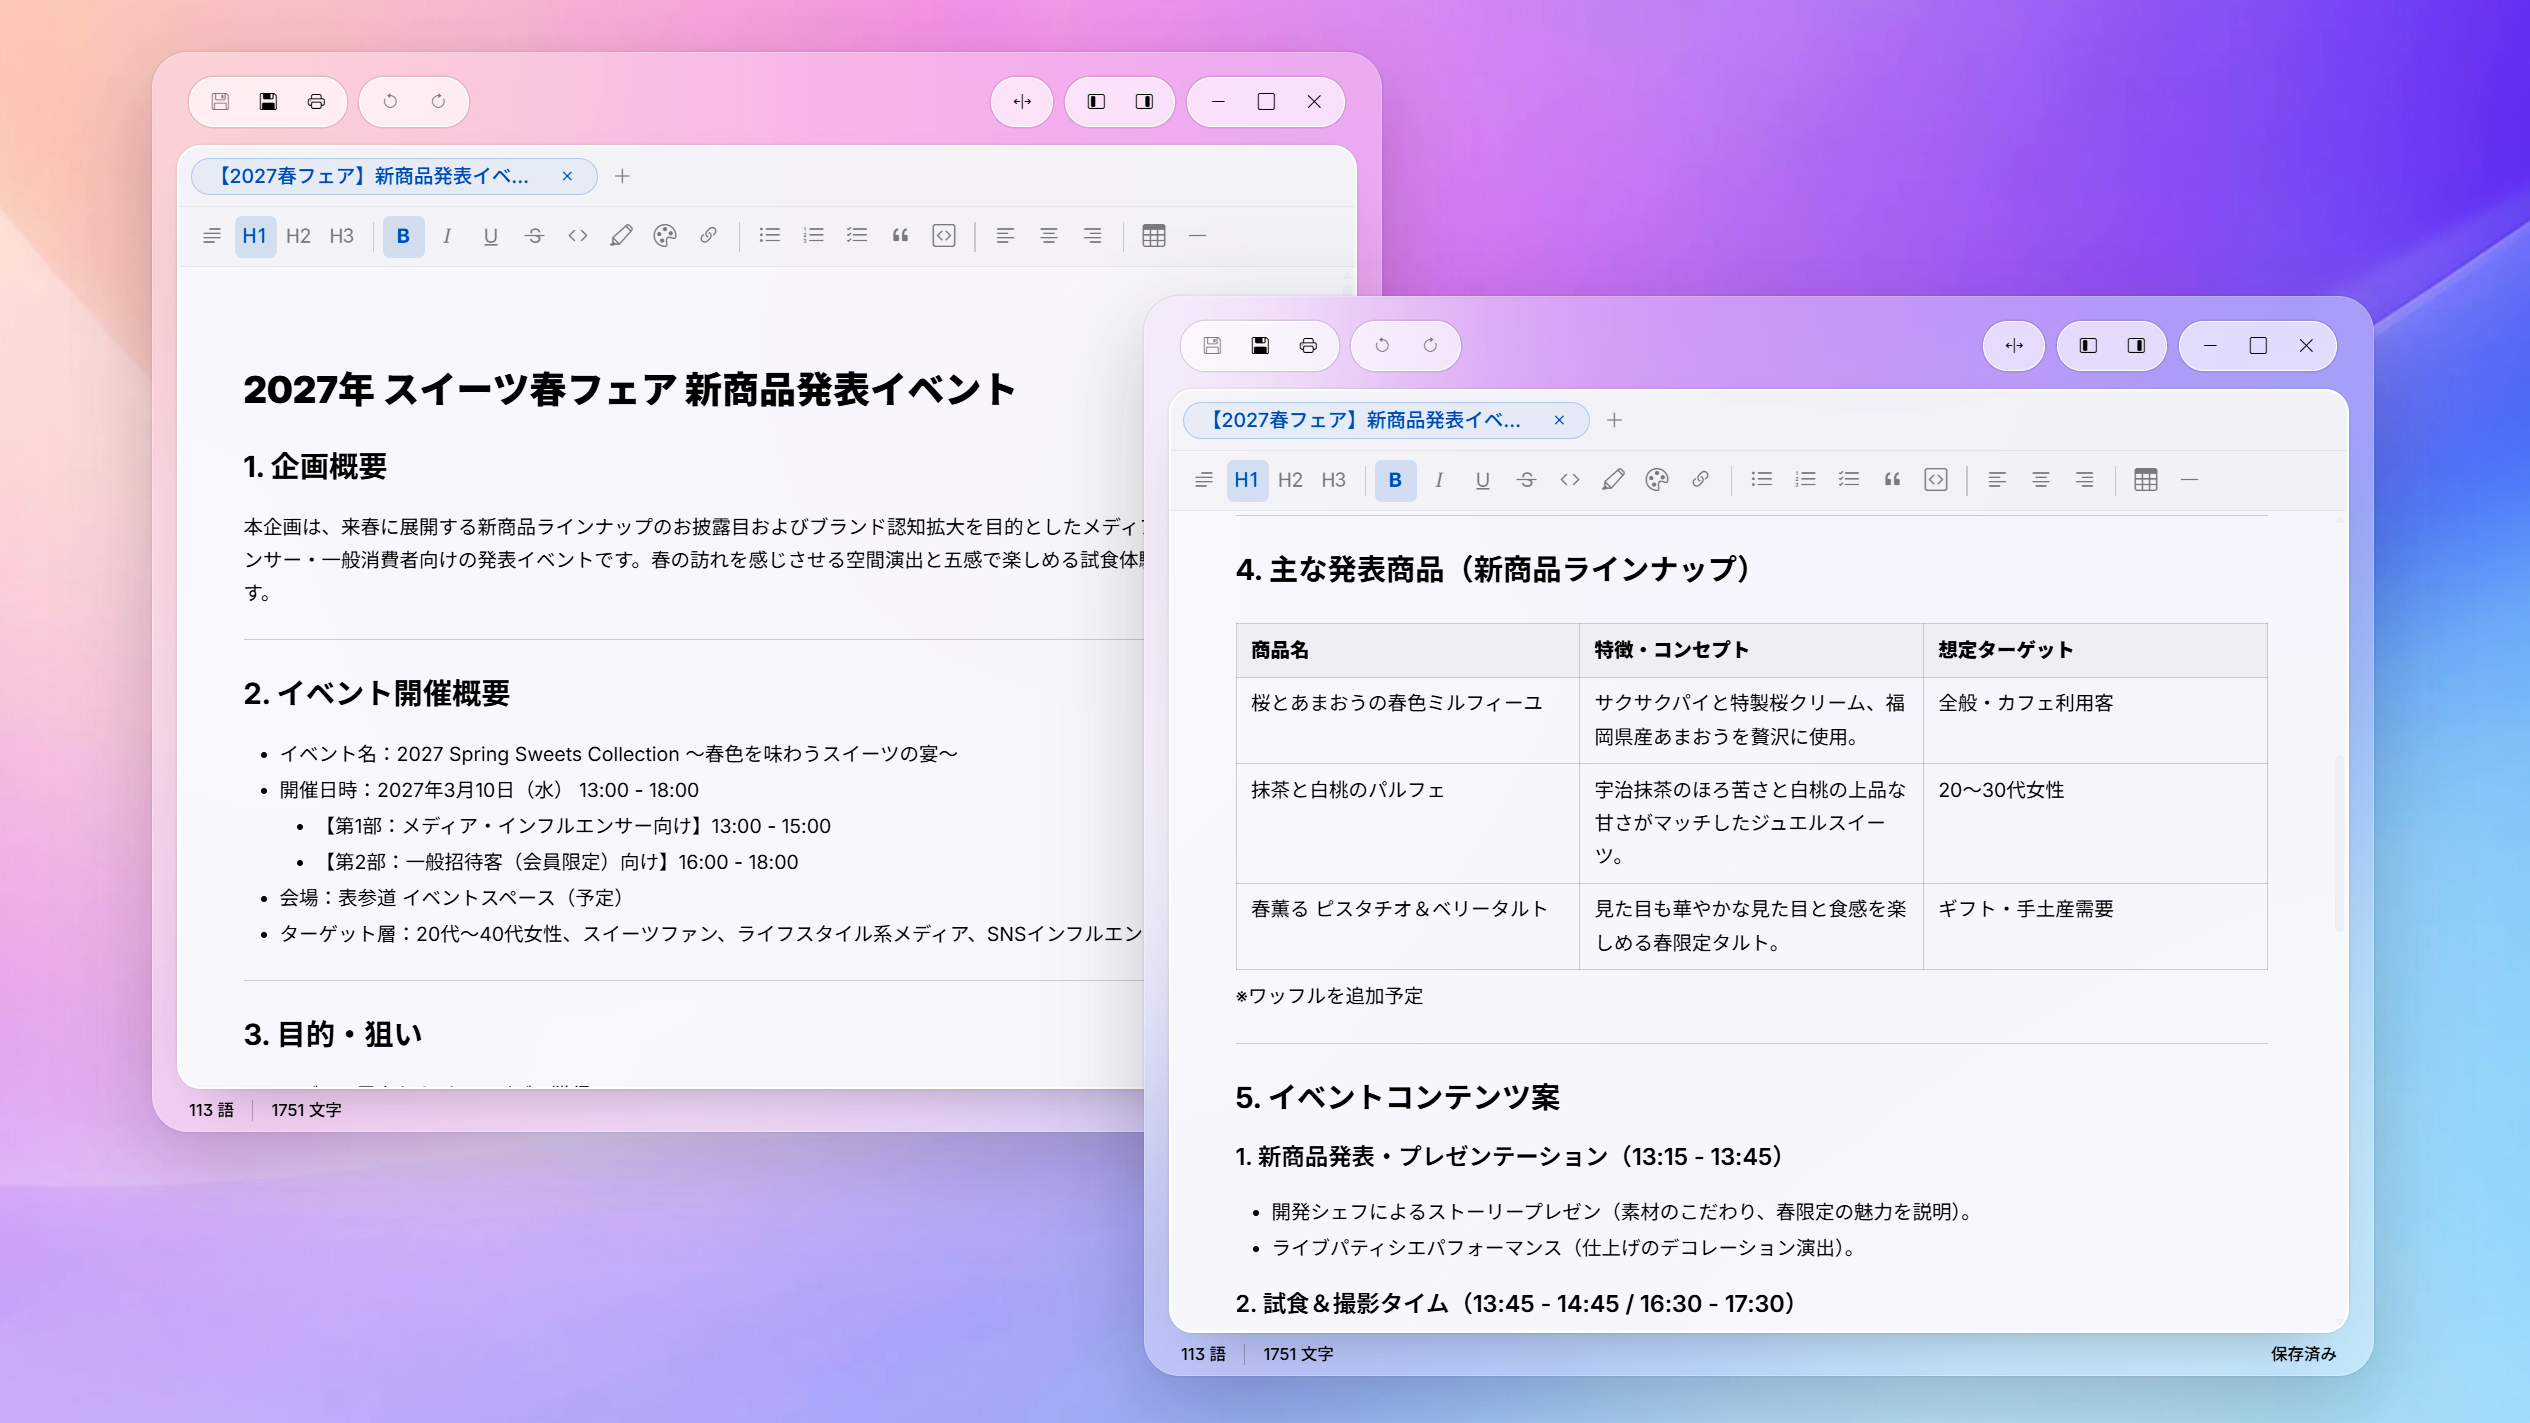The image size is (2530, 1423).
Task: Add new tab in back window
Action: click(622, 176)
